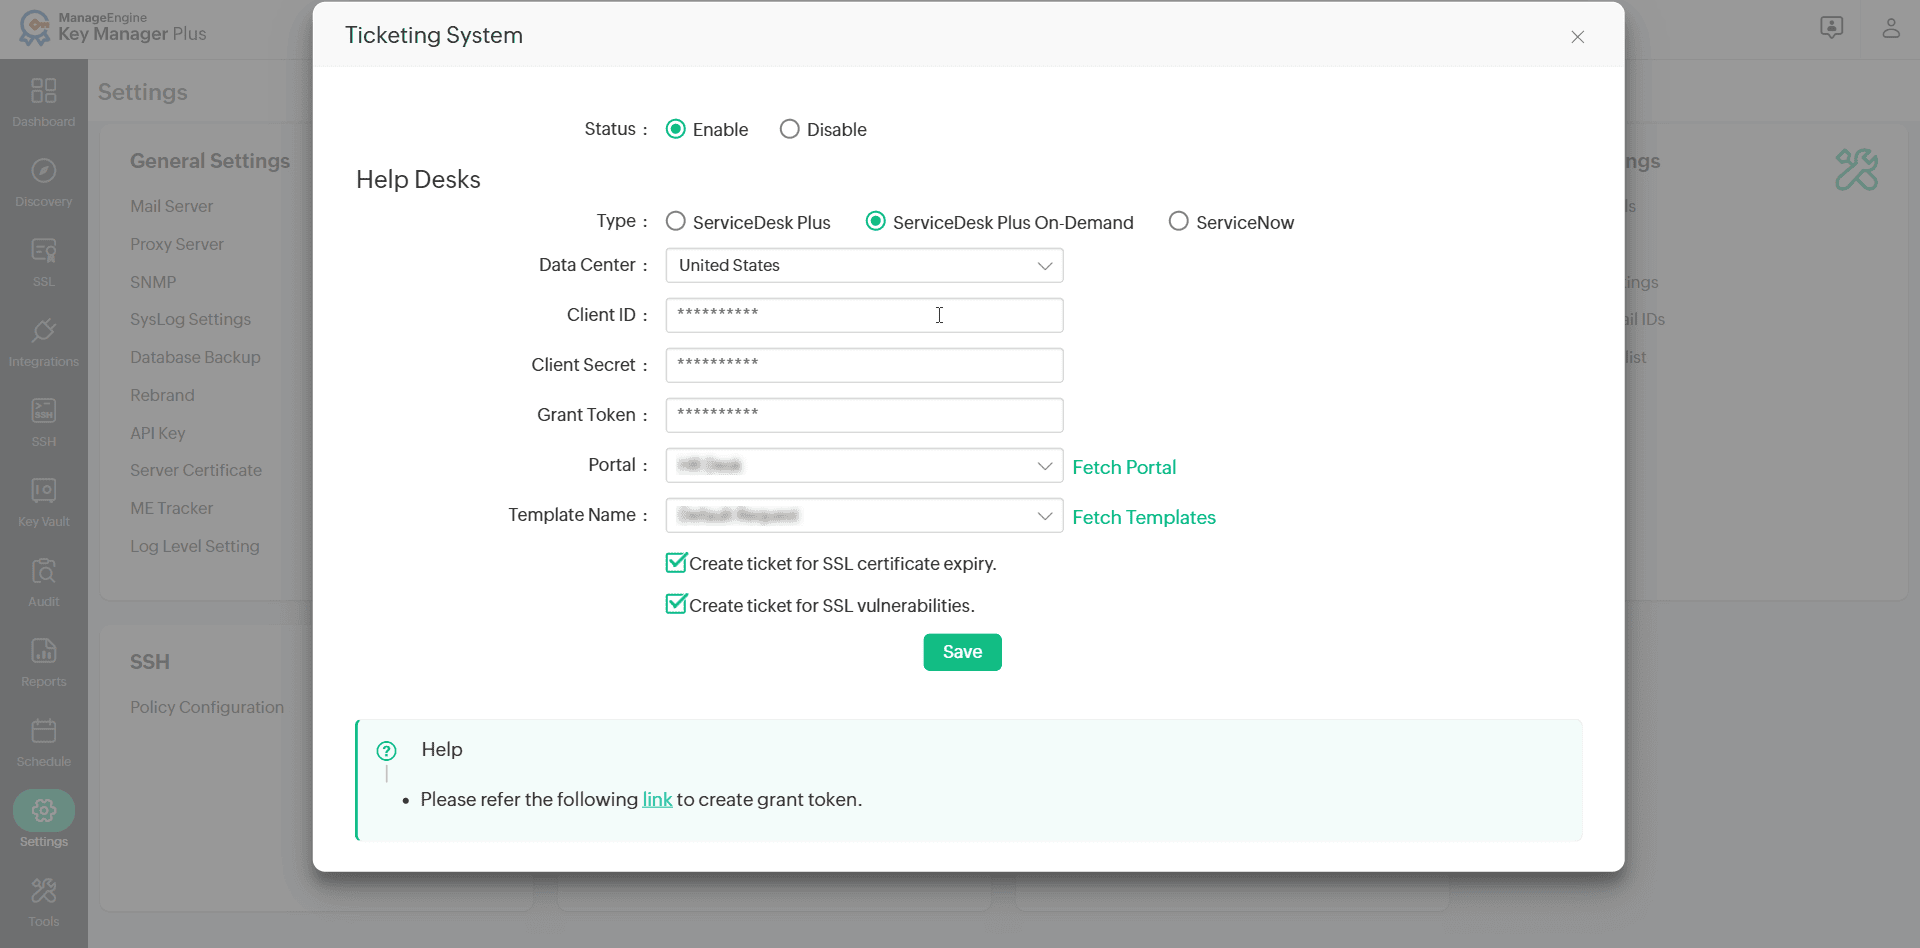Viewport: 1920px width, 948px height.
Task: Open the SSH sidebar icon
Action: pyautogui.click(x=44, y=411)
